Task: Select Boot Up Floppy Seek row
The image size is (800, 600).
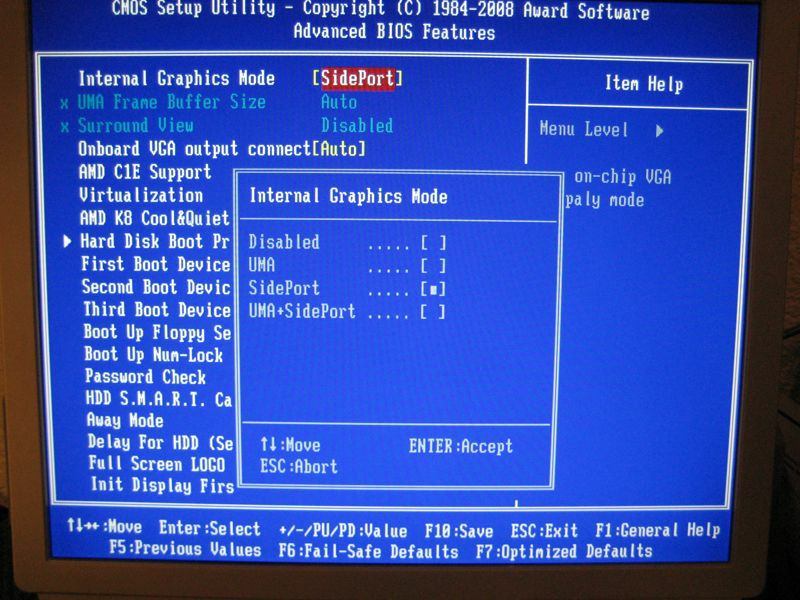Action: (x=158, y=333)
